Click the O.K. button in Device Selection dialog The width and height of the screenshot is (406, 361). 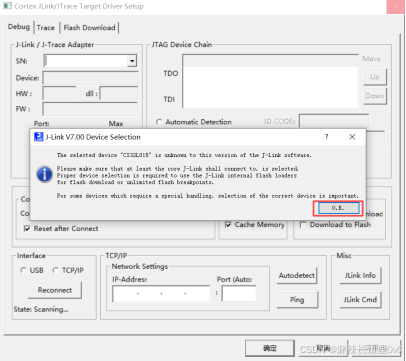(339, 208)
